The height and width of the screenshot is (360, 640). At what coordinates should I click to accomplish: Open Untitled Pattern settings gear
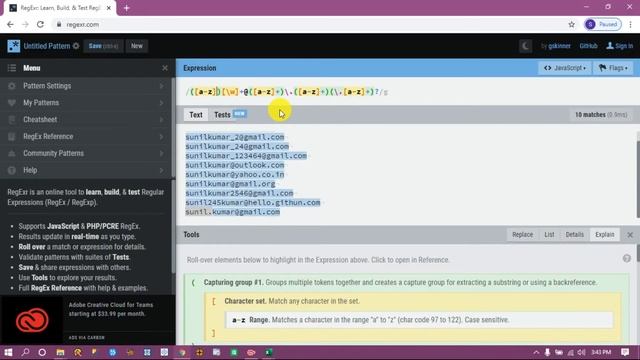pyautogui.click(x=76, y=46)
